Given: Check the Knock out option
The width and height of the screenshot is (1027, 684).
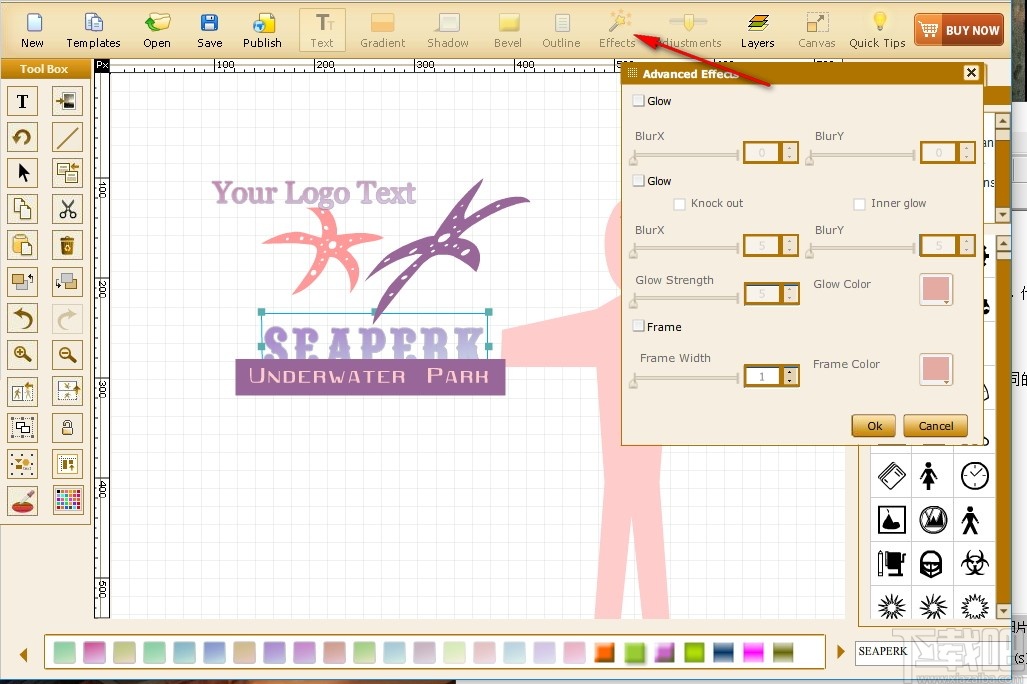Looking at the screenshot, I should [x=679, y=203].
